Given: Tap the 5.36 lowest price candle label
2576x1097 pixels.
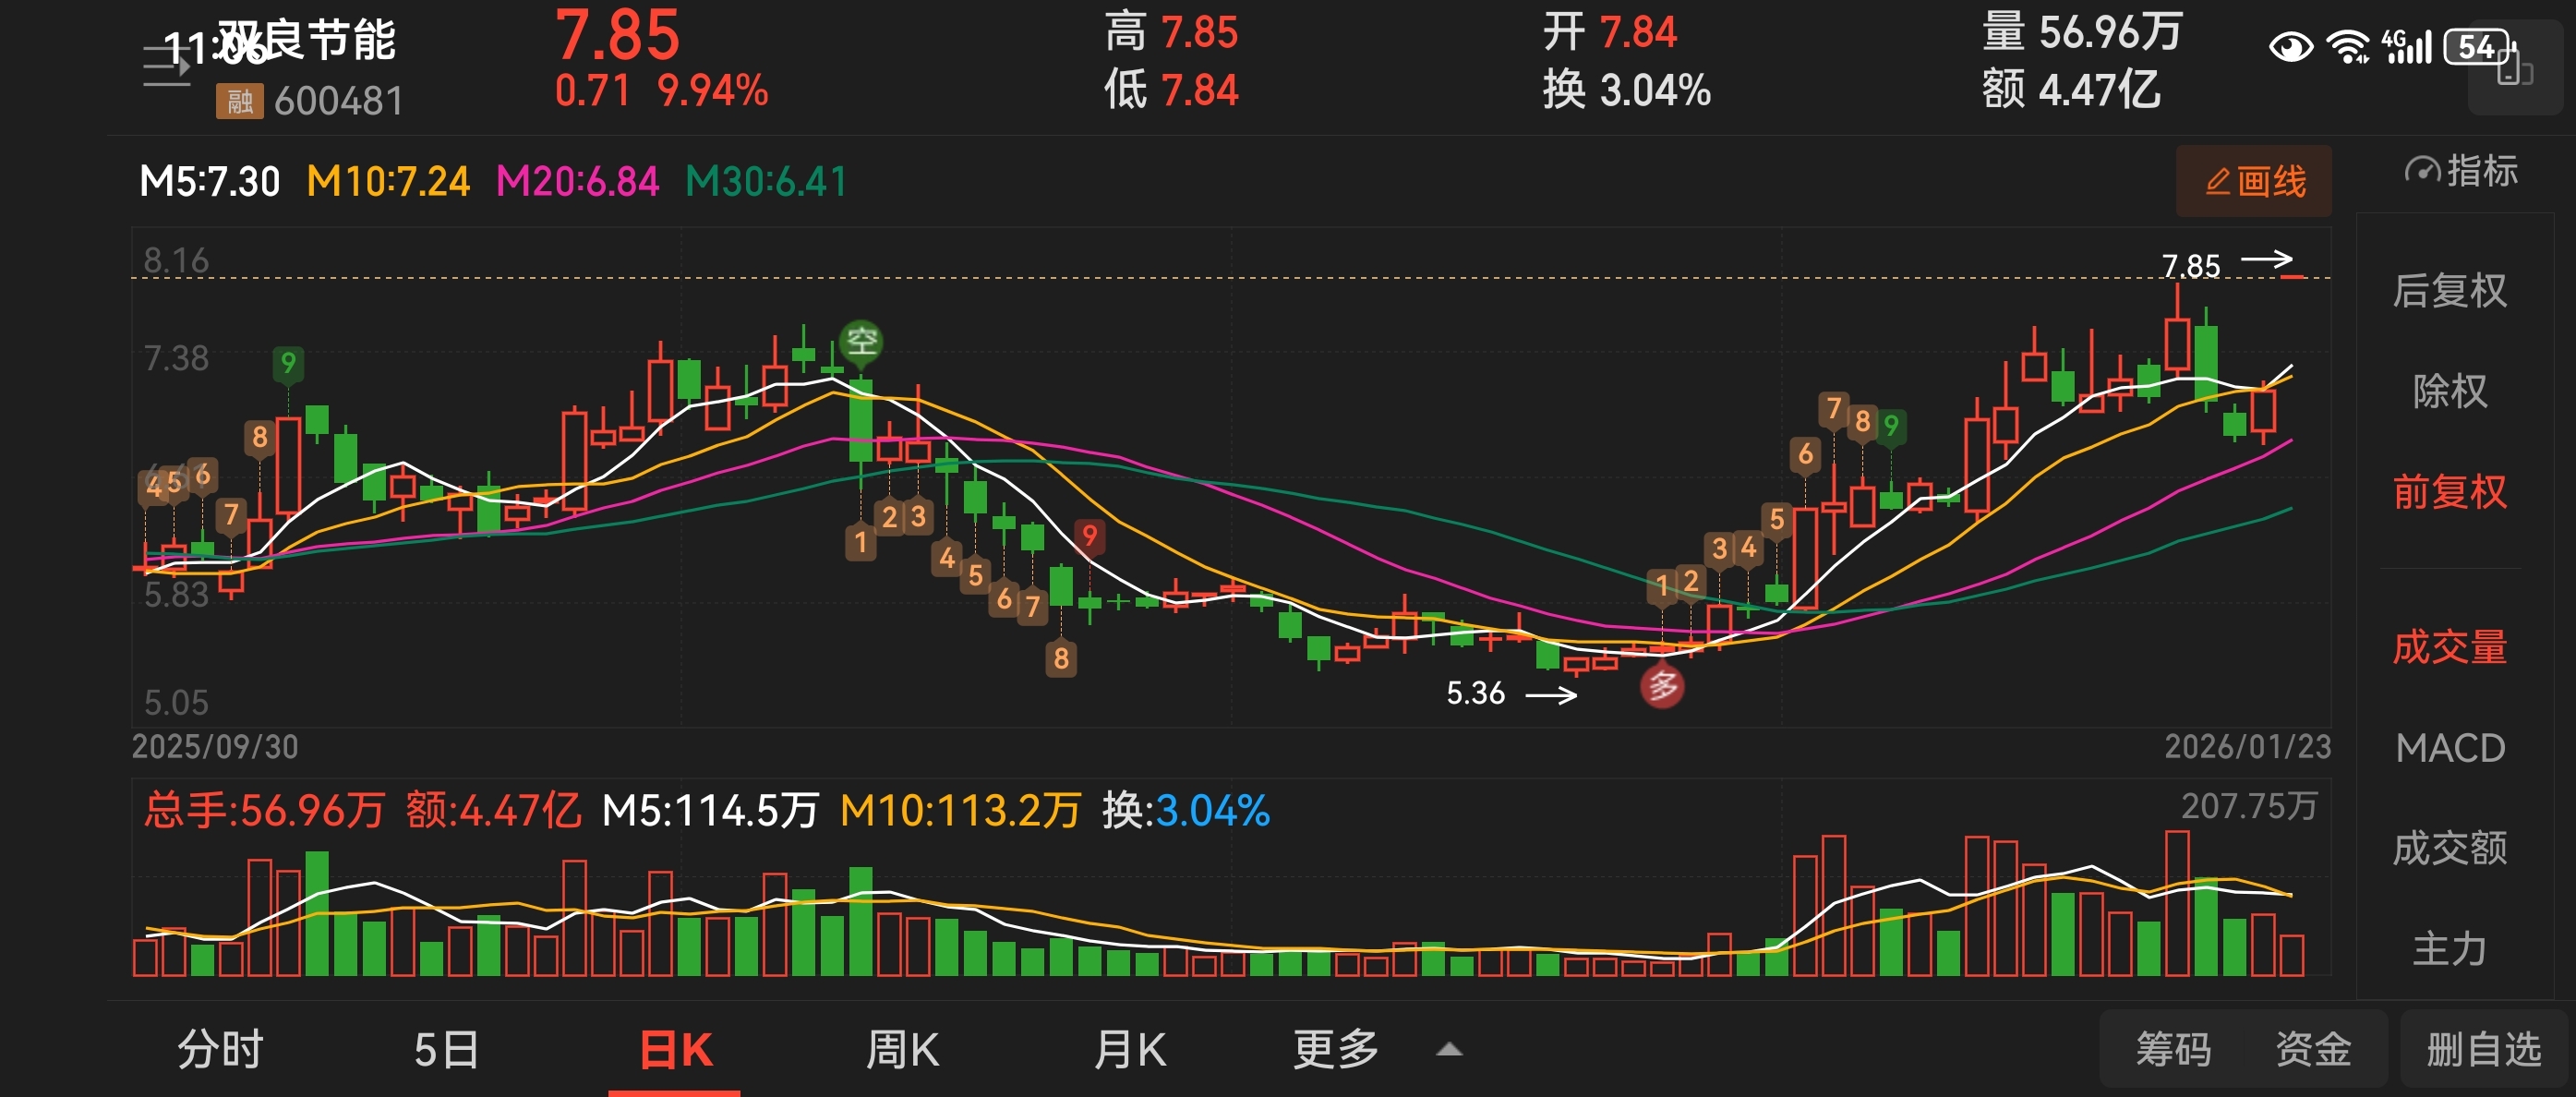Looking at the screenshot, I should [x=1475, y=693].
